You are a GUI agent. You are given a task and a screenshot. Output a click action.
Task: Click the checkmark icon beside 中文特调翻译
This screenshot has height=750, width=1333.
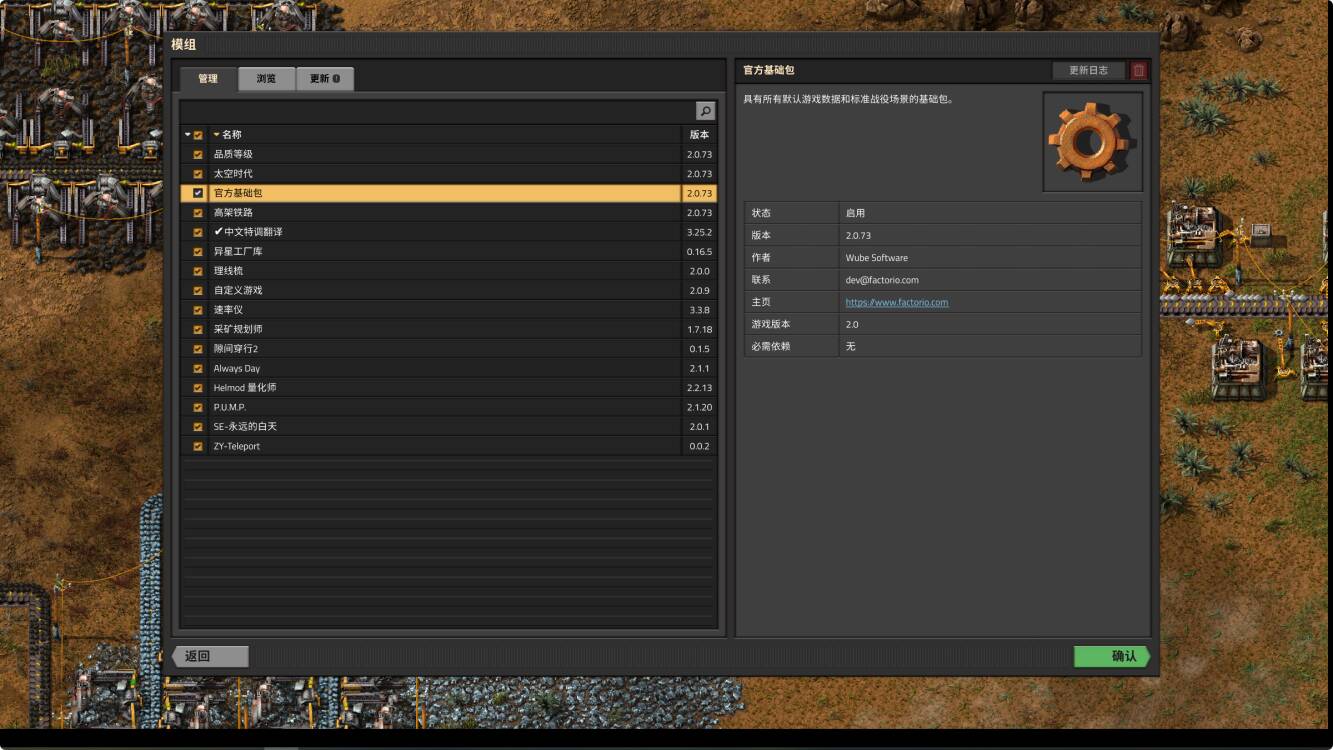(x=218, y=232)
